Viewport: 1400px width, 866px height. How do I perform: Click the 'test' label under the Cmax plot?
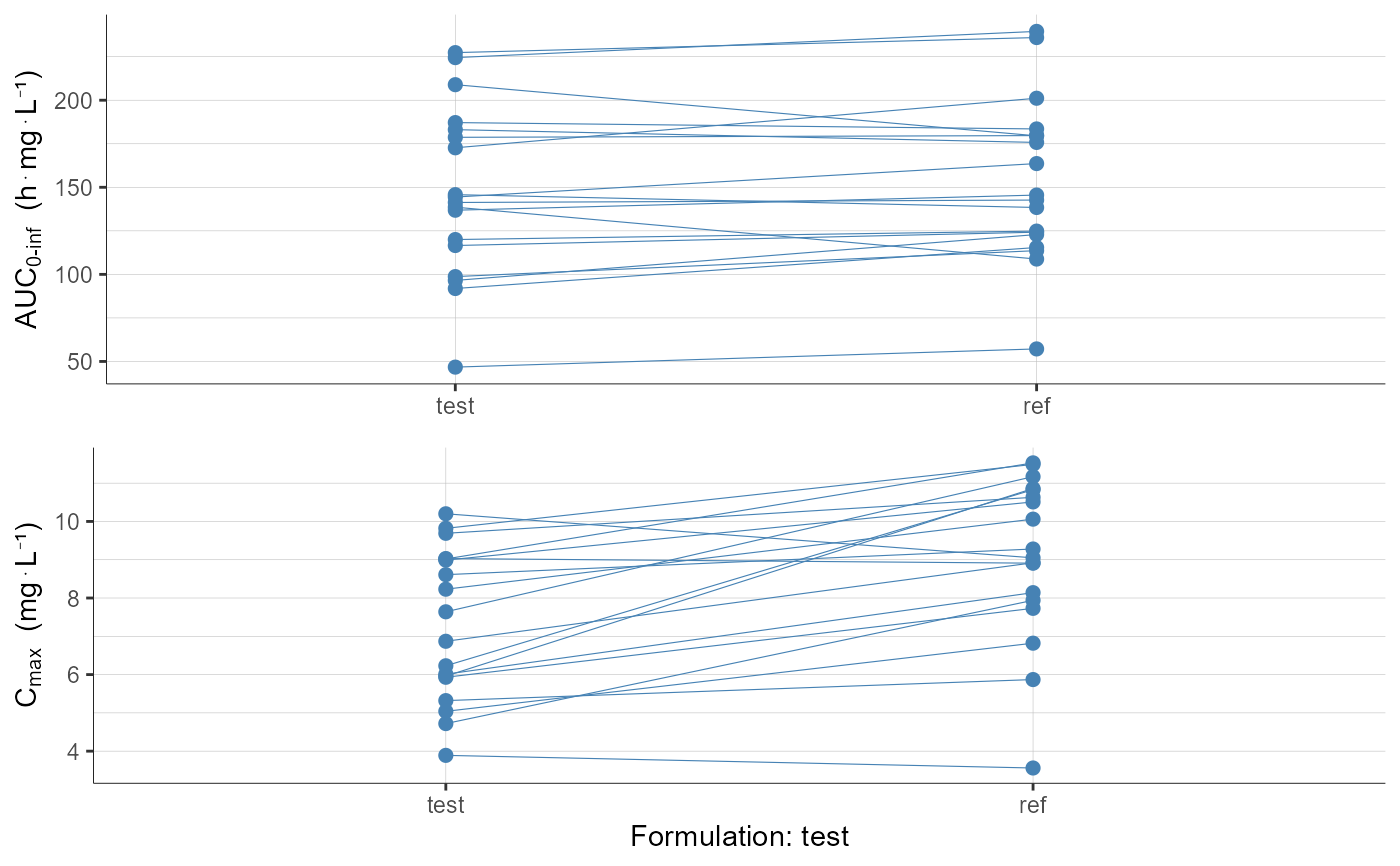pyautogui.click(x=446, y=804)
